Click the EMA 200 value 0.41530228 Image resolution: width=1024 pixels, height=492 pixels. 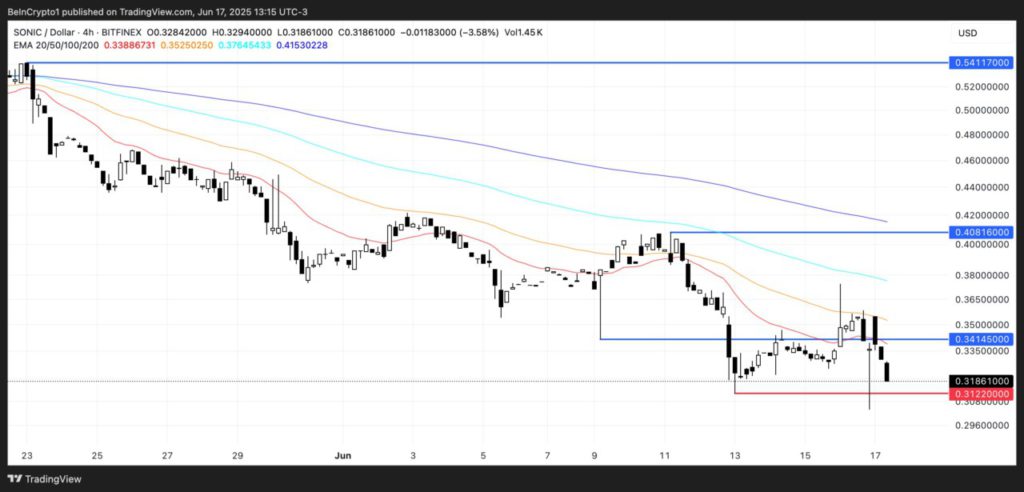coord(302,45)
